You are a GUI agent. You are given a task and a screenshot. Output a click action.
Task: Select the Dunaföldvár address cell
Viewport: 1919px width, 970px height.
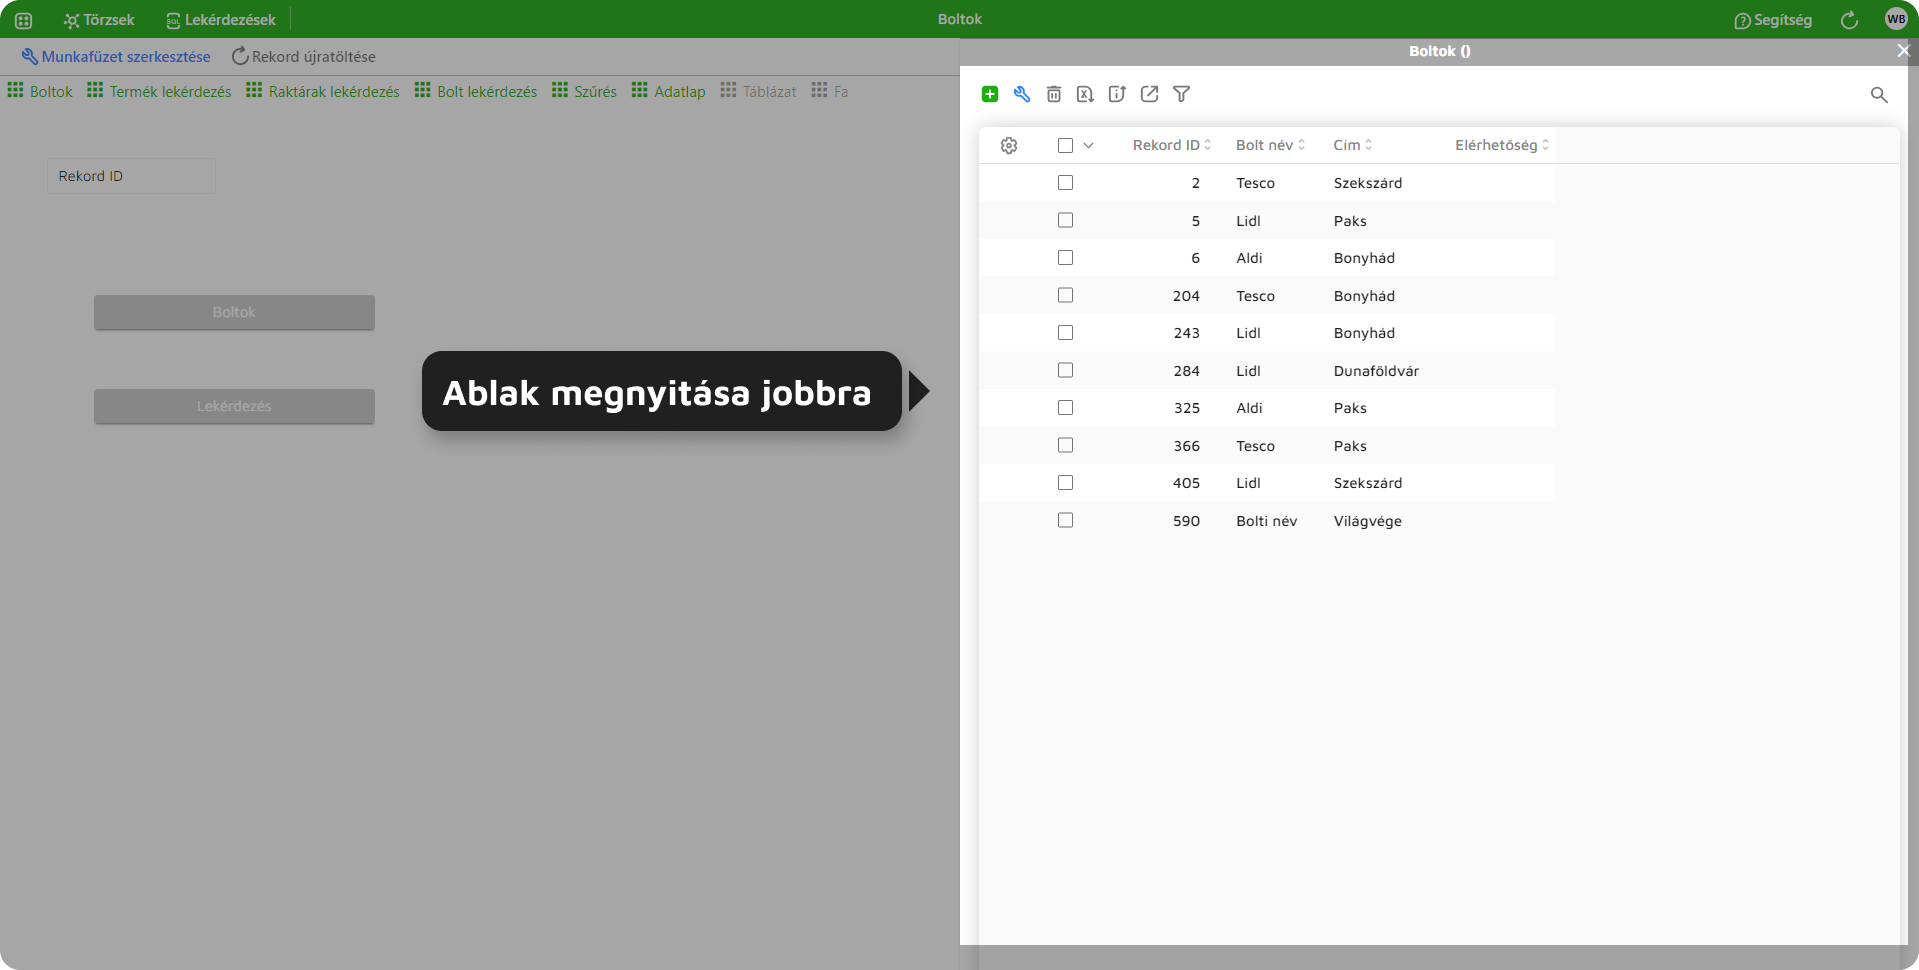pos(1376,371)
